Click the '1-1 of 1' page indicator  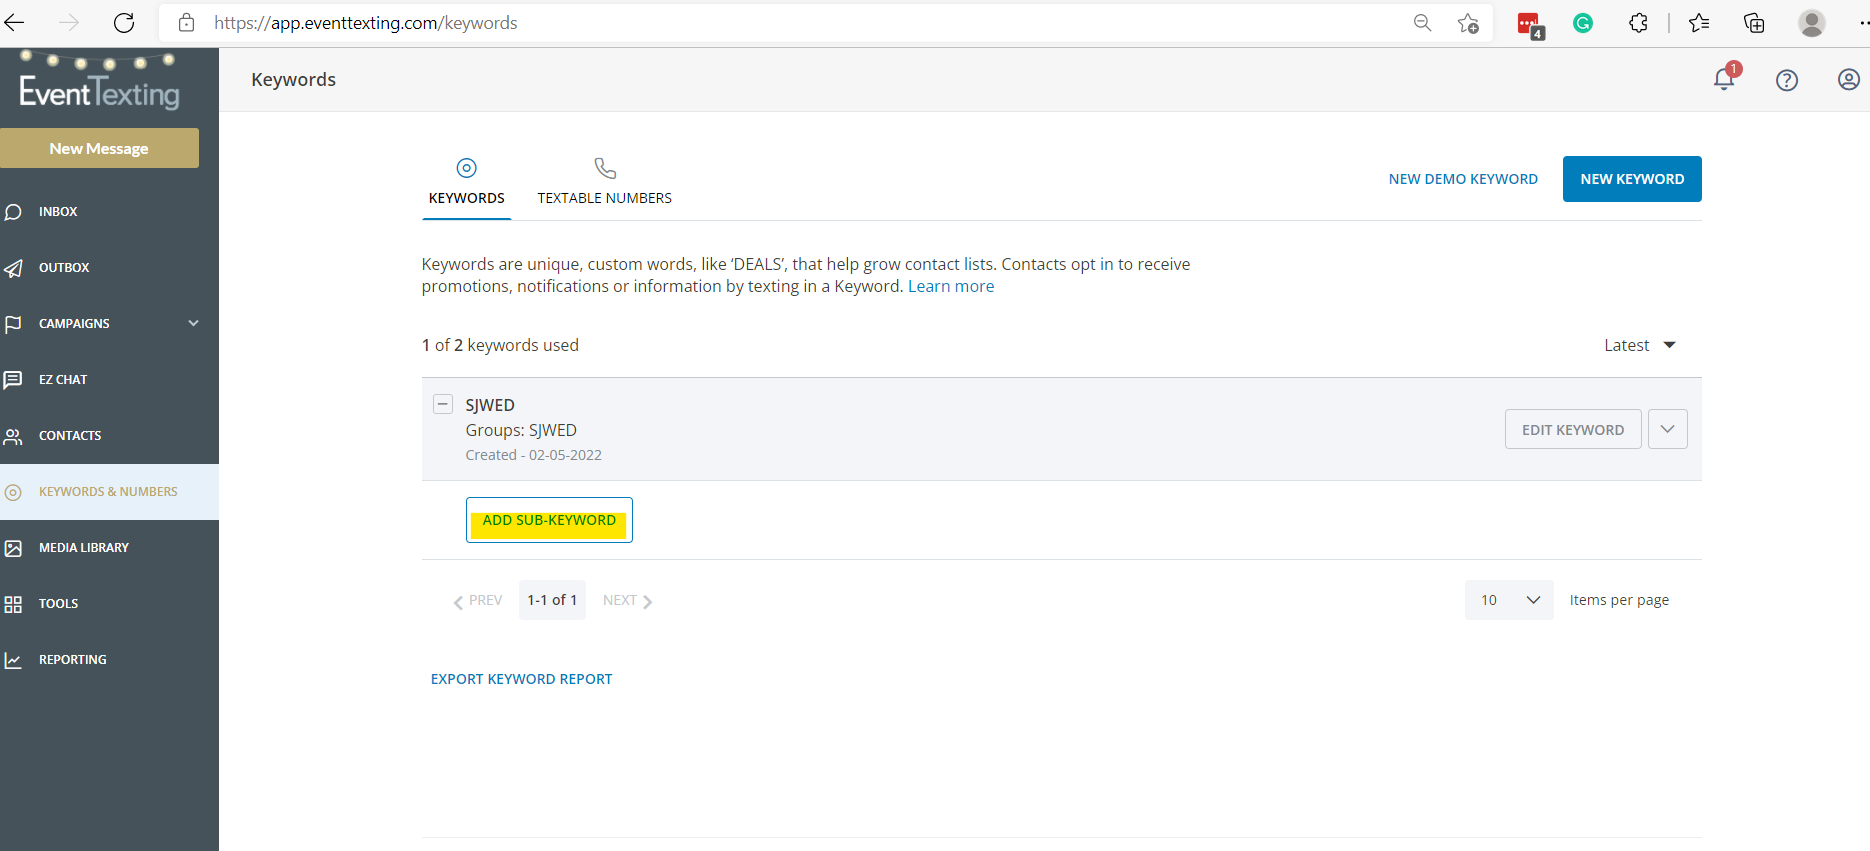[552, 600]
